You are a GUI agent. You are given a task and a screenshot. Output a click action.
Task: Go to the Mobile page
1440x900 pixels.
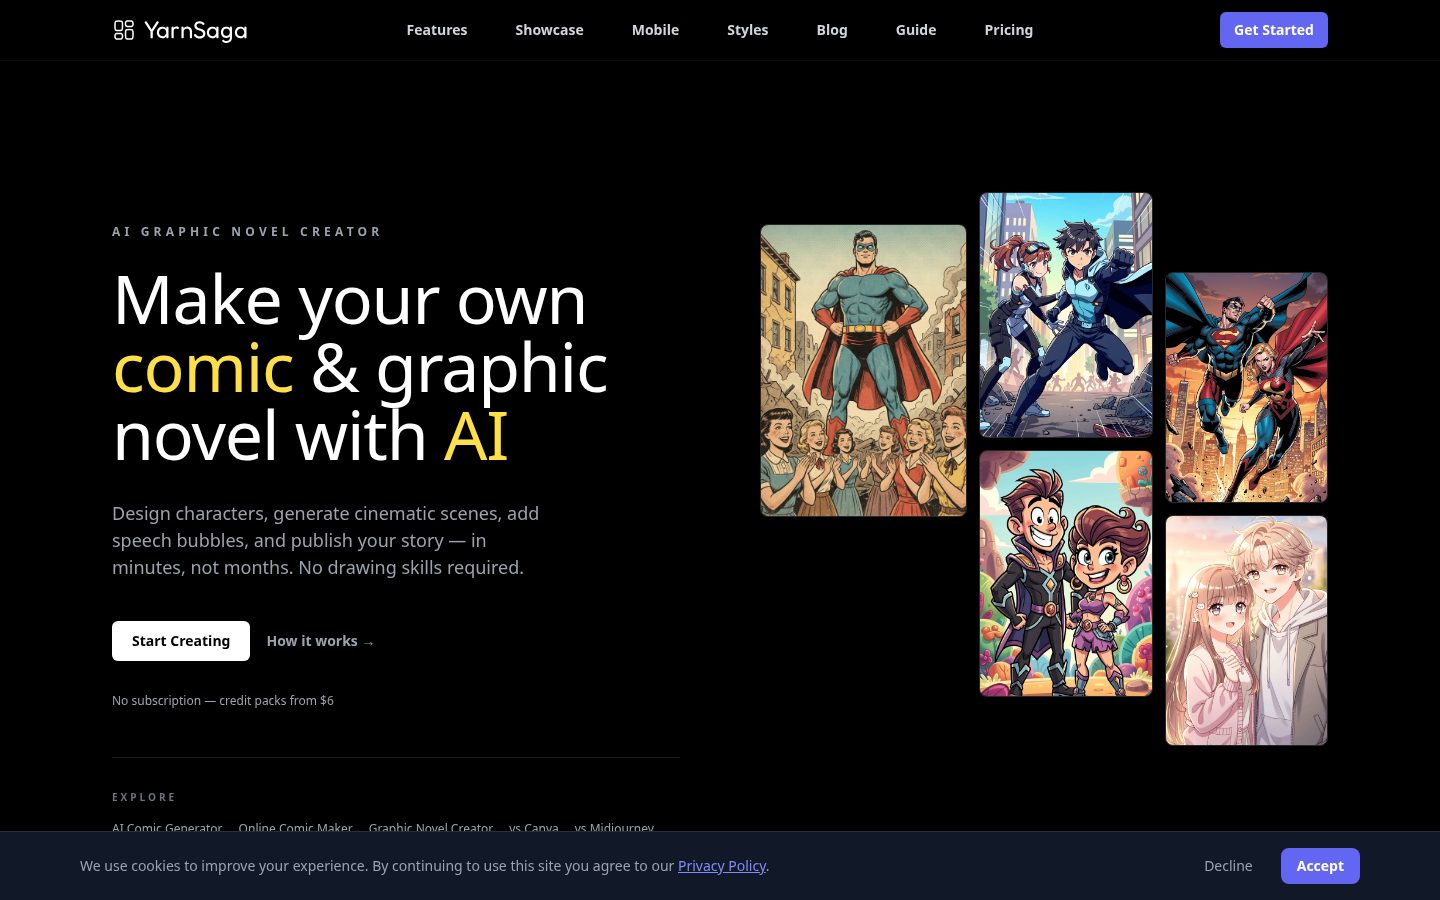coord(655,30)
